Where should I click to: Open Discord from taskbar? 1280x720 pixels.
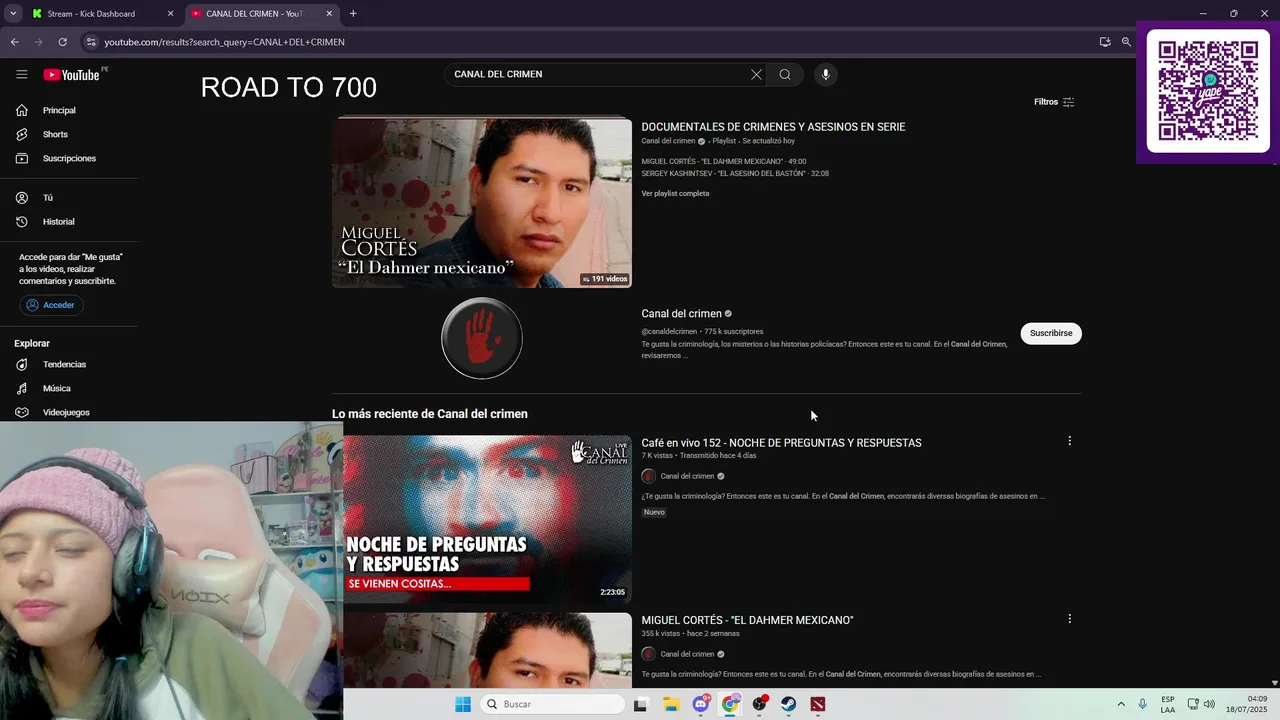701,704
